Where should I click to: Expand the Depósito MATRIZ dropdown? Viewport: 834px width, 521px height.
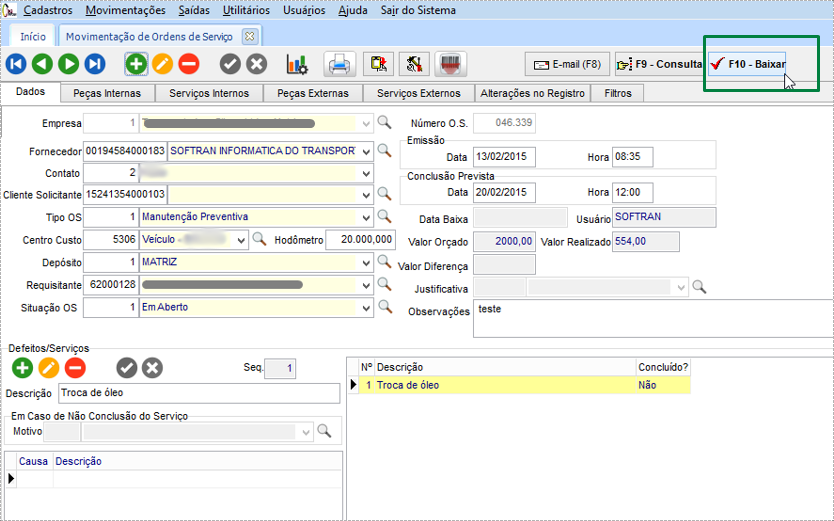click(364, 262)
